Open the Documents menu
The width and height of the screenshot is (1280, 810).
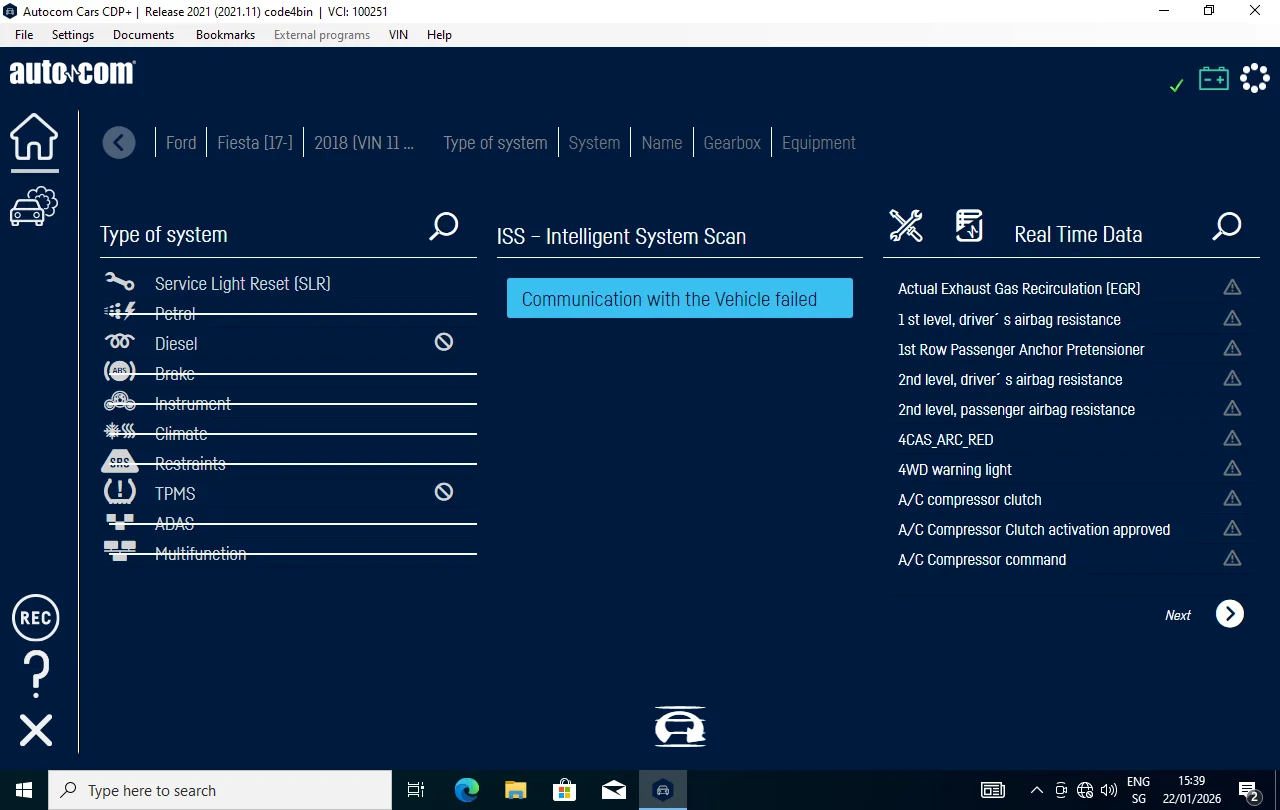143,35
